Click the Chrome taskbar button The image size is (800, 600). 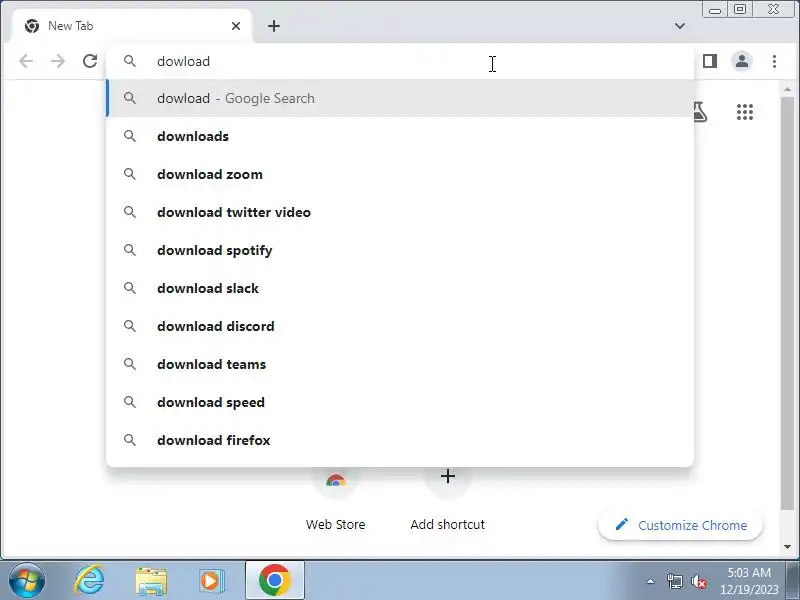coord(274,580)
